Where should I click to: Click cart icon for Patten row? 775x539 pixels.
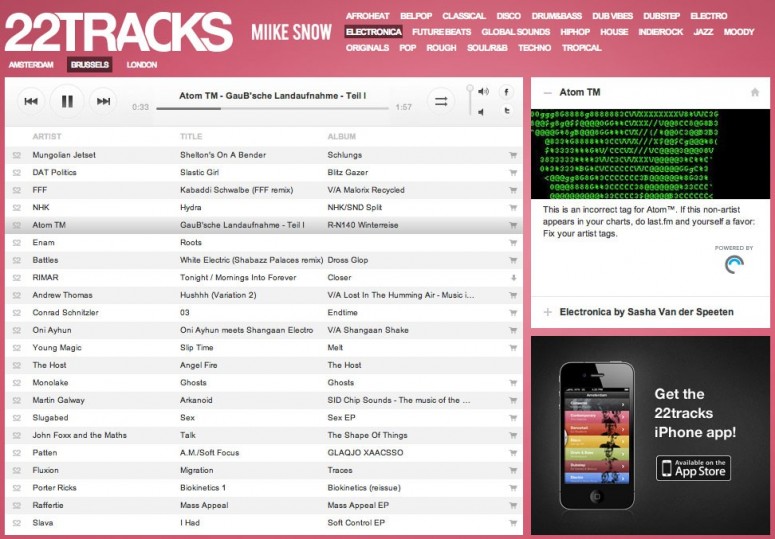513,453
